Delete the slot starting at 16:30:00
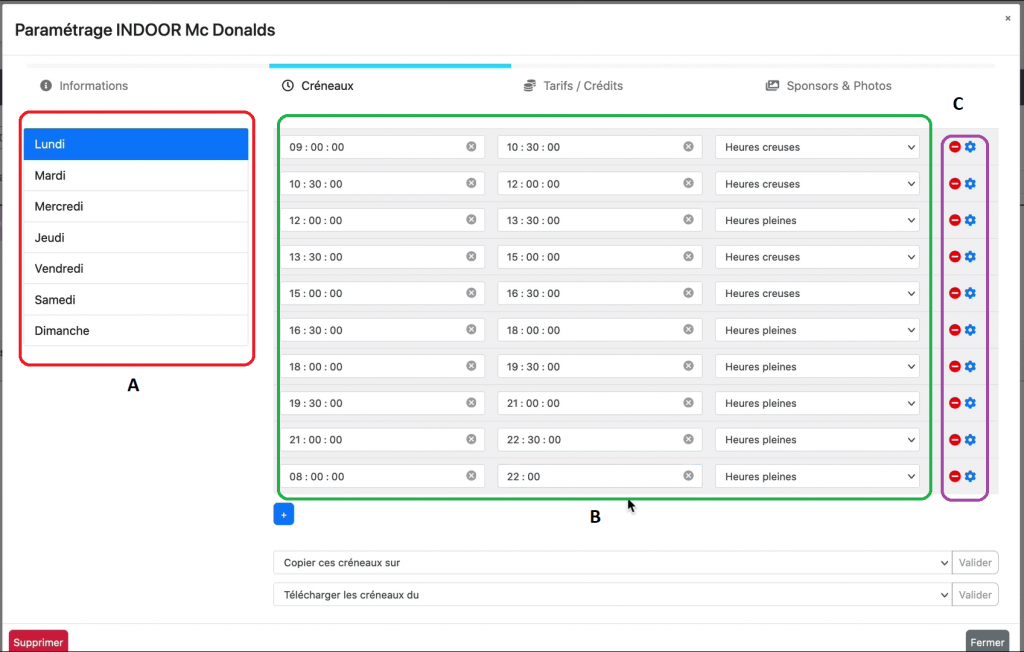The image size is (1024, 652). pos(955,330)
